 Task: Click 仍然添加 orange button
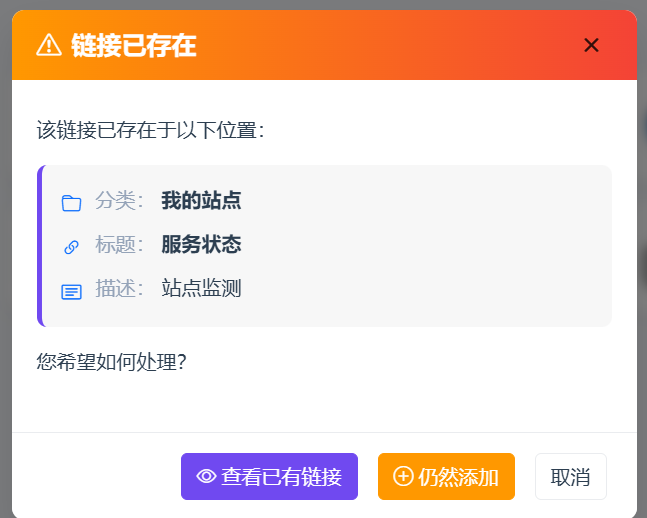[446, 476]
